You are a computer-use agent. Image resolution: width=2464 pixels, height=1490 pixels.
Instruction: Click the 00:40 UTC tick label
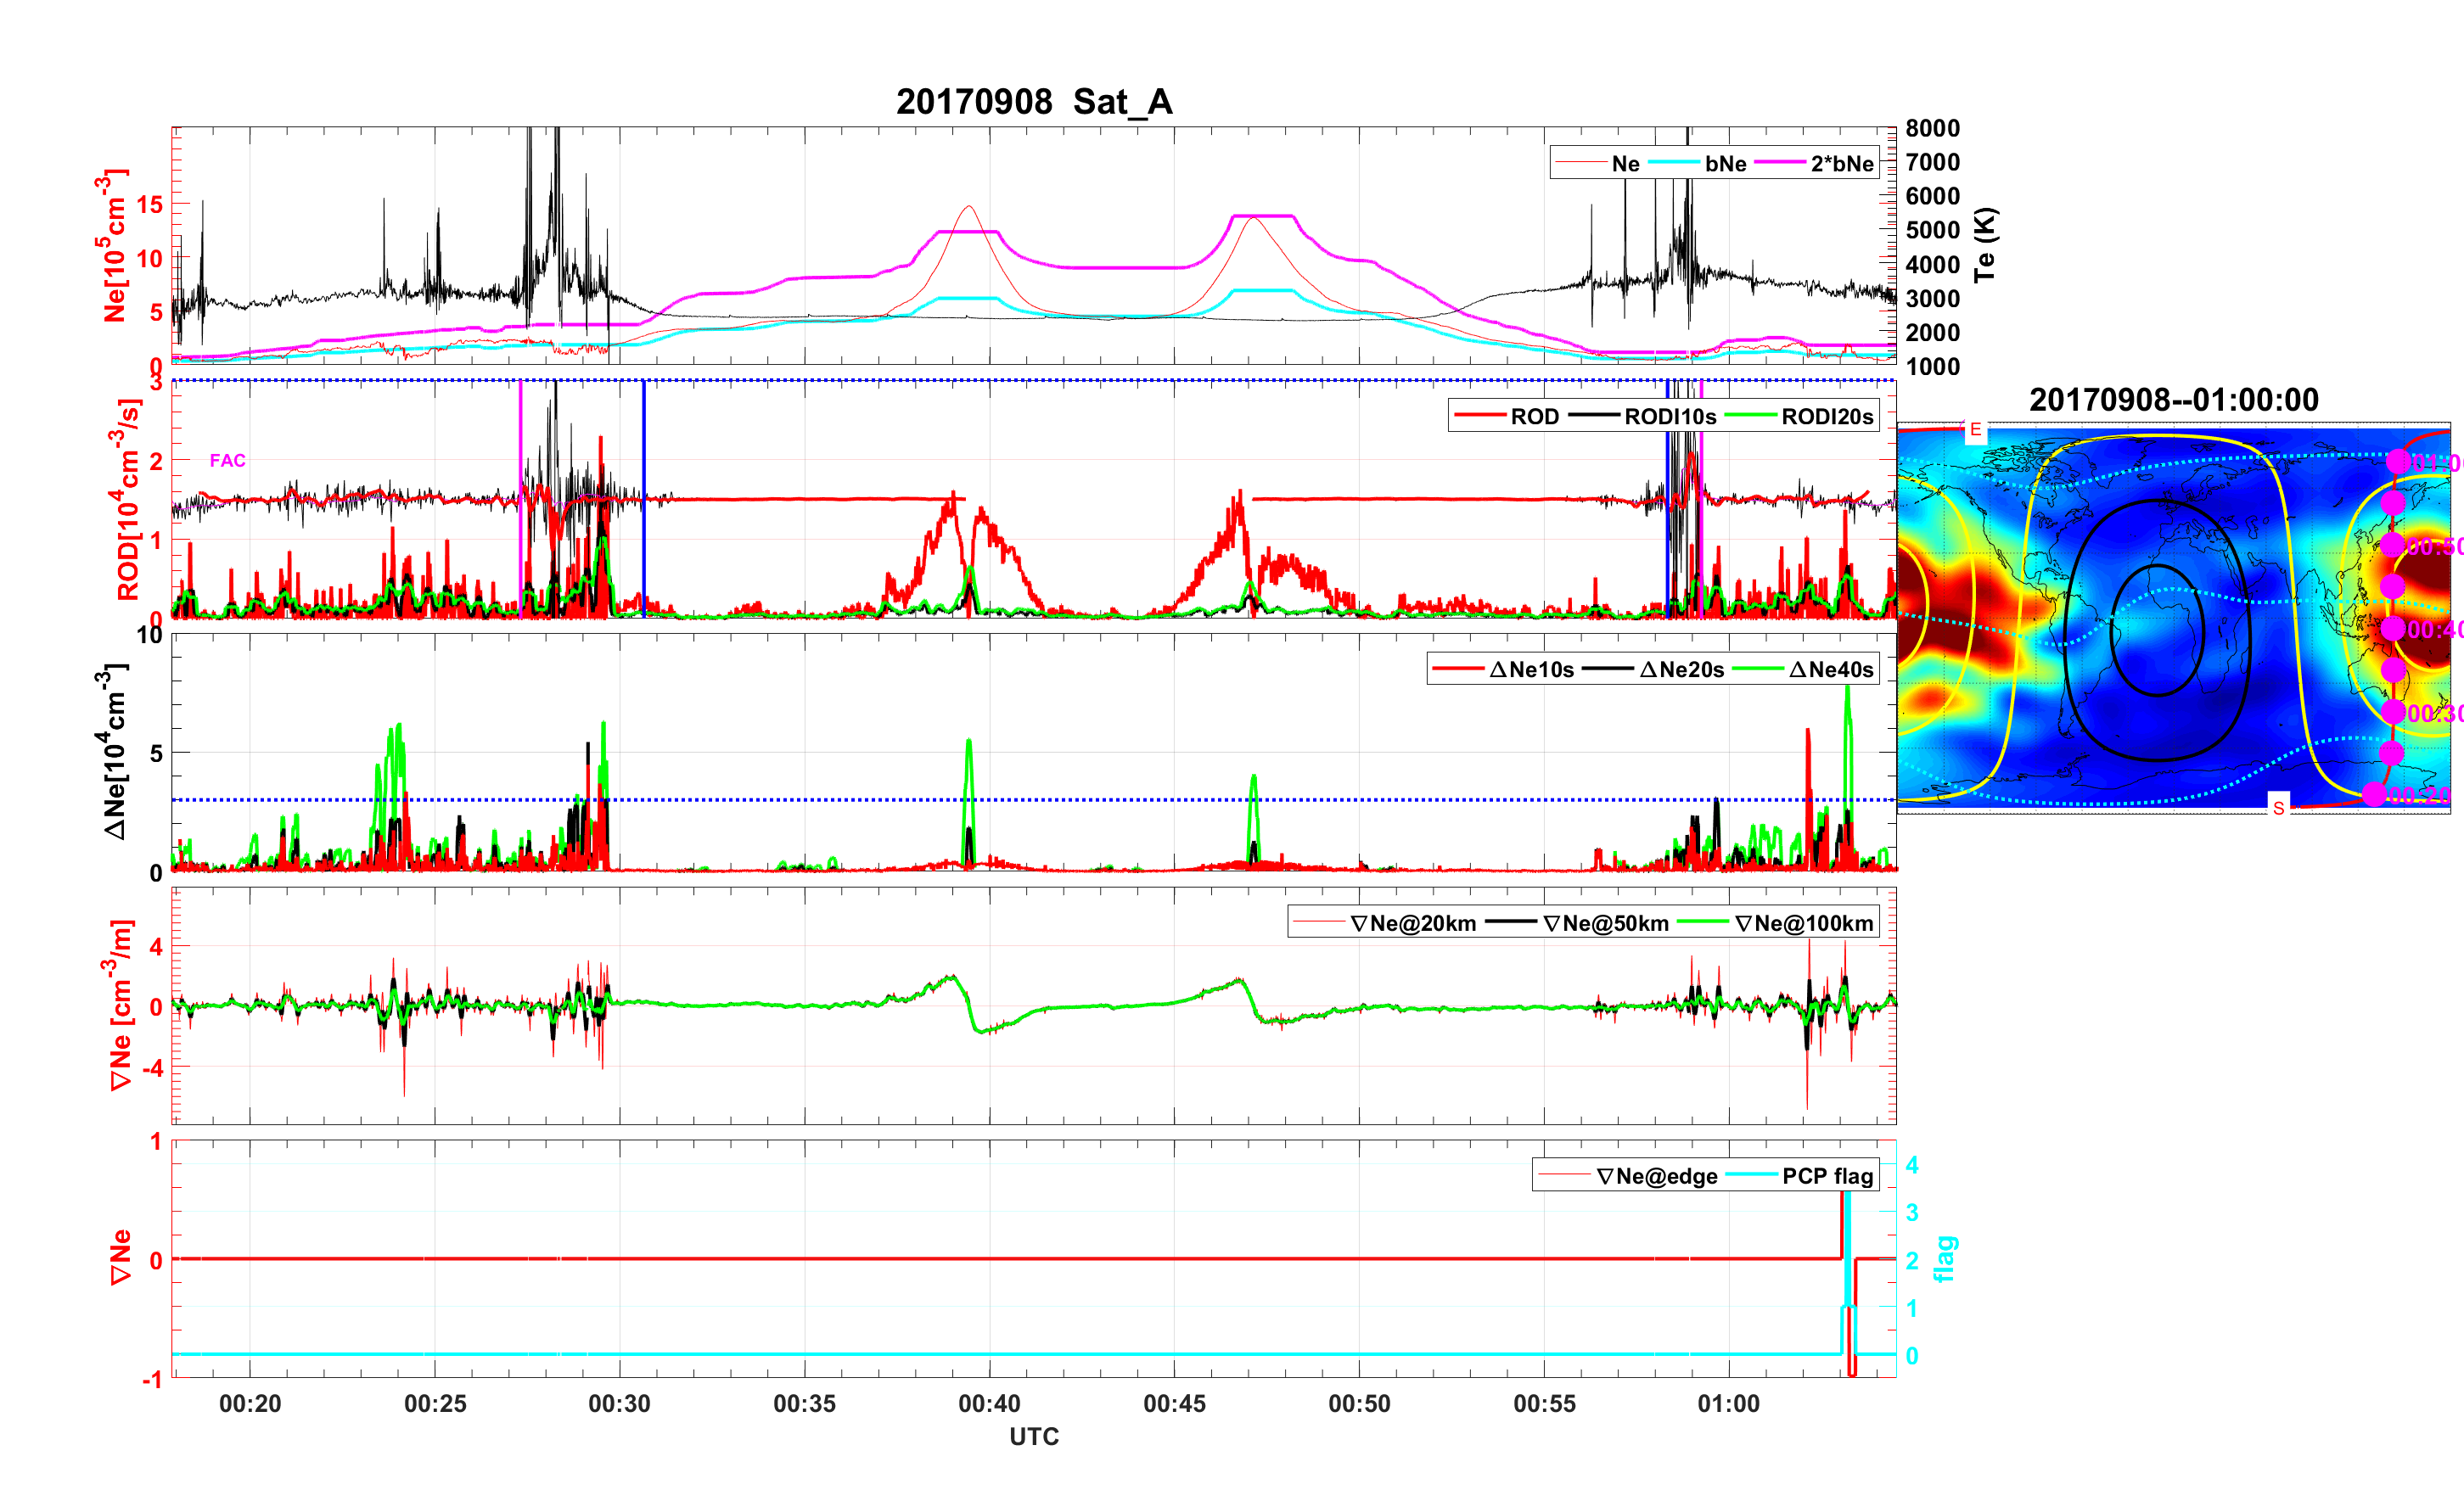coord(988,1403)
